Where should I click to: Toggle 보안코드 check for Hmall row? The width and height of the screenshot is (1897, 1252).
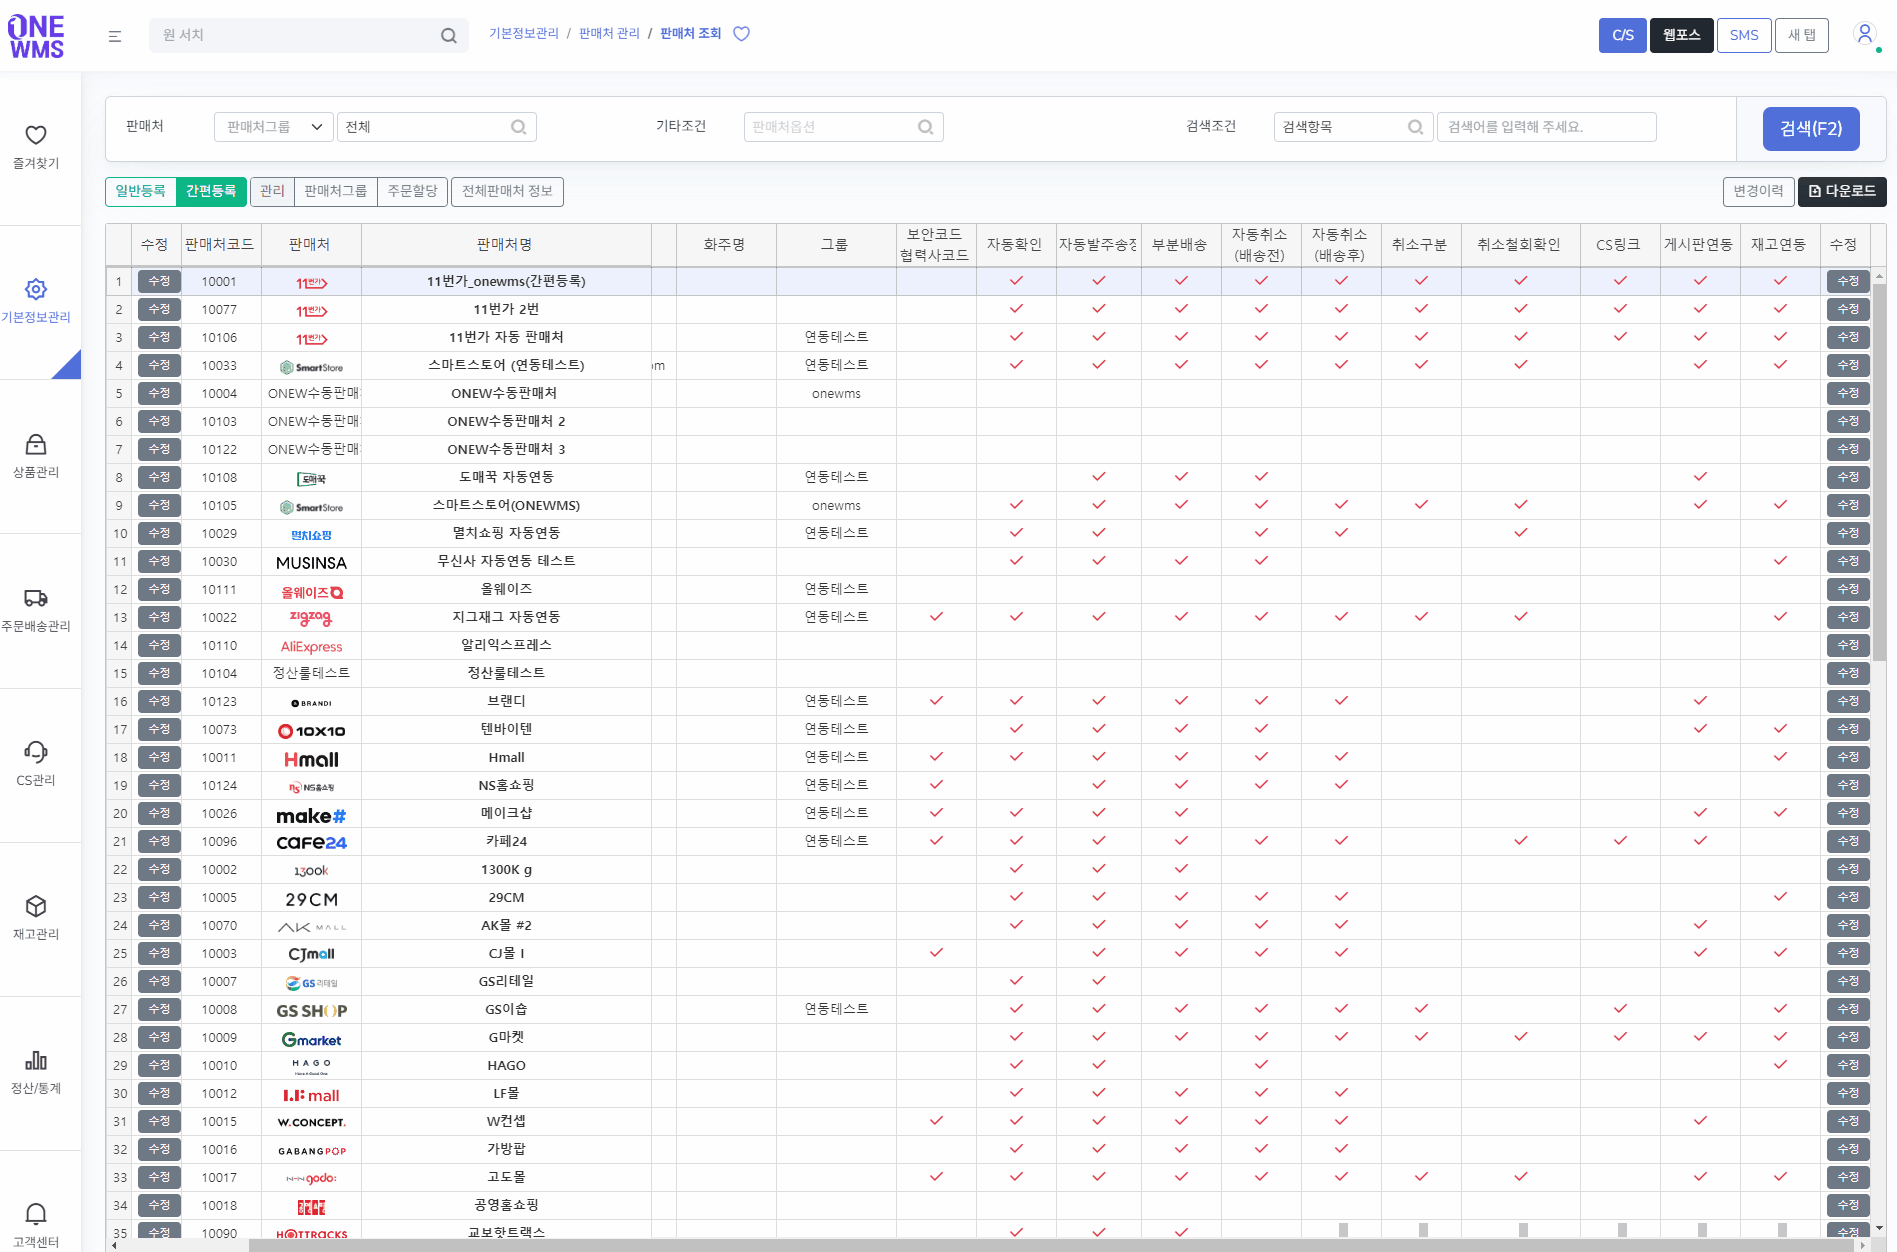[936, 757]
